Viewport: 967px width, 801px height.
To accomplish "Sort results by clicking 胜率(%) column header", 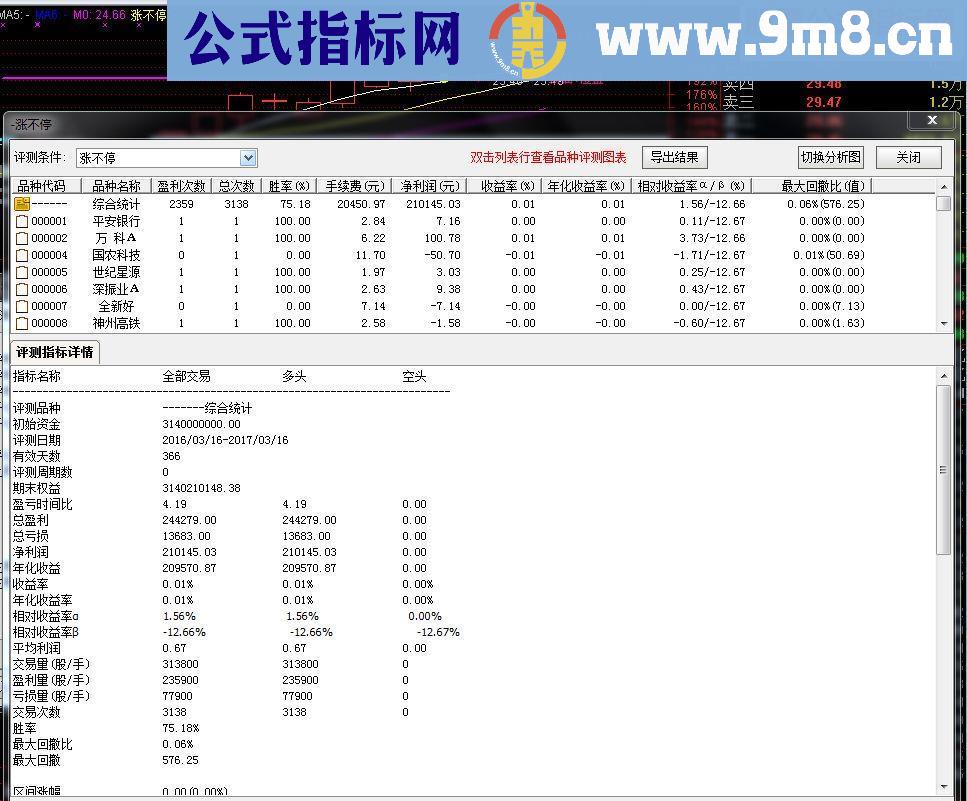I will pos(290,185).
